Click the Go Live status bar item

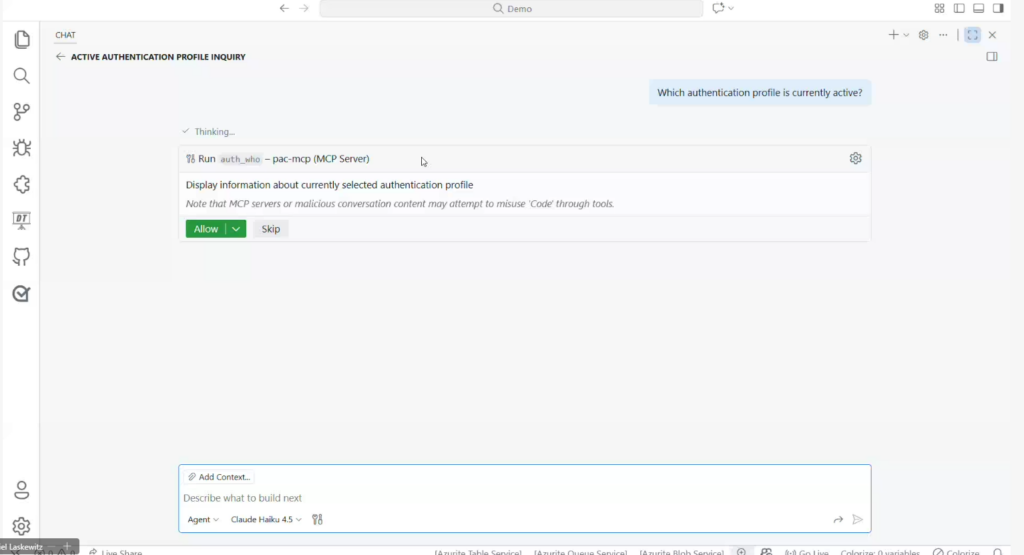click(807, 552)
